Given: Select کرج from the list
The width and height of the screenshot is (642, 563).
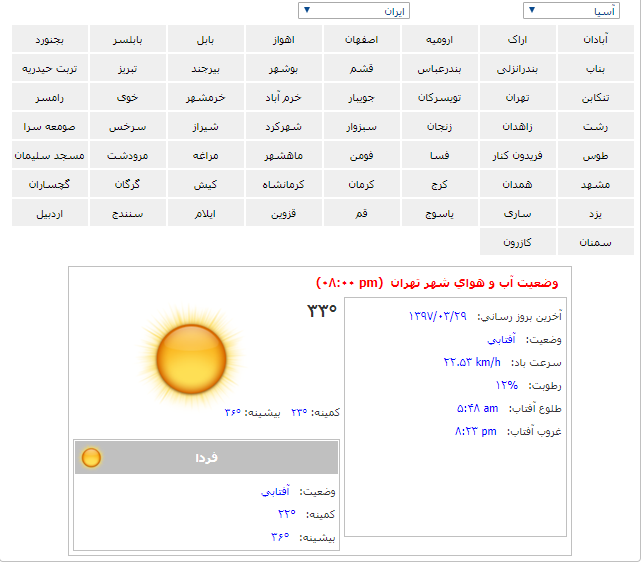Looking at the screenshot, I should (440, 184).
